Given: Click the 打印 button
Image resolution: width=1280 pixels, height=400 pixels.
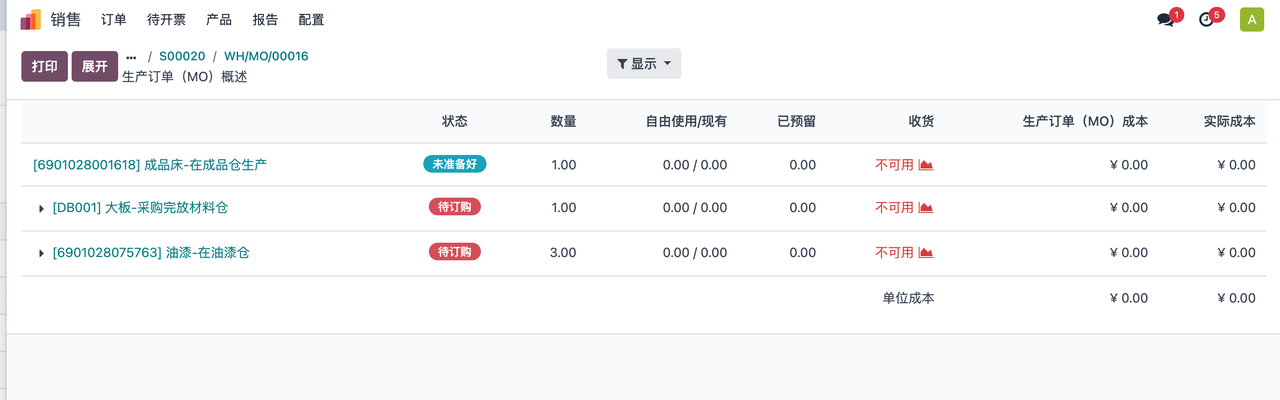Looking at the screenshot, I should pos(44,66).
